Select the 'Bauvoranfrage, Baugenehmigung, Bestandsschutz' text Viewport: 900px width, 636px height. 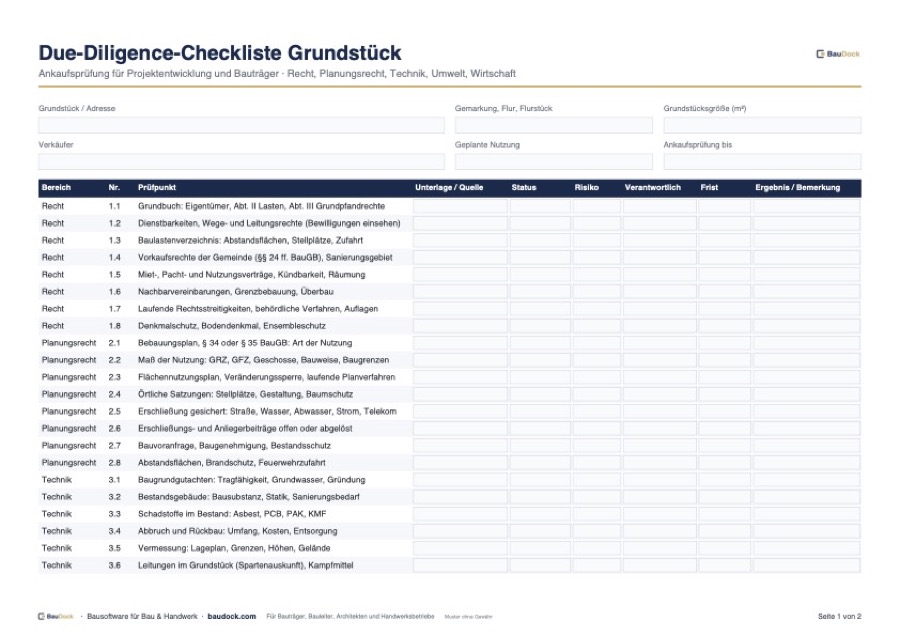pyautogui.click(x=234, y=445)
